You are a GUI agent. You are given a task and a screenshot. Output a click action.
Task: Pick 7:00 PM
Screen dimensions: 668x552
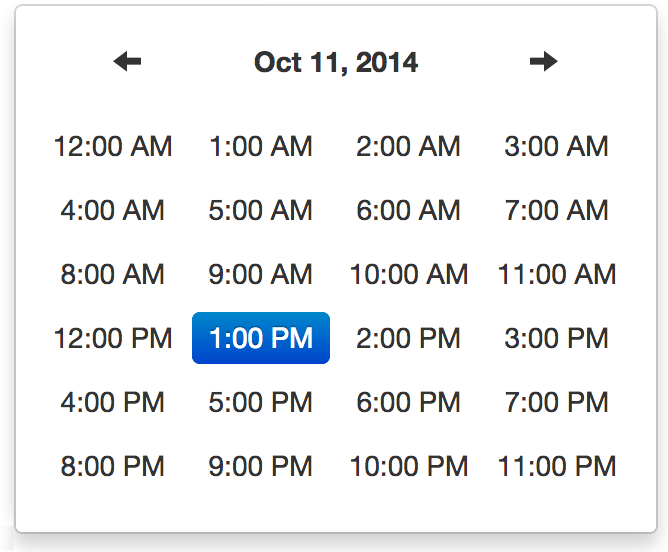click(557, 402)
